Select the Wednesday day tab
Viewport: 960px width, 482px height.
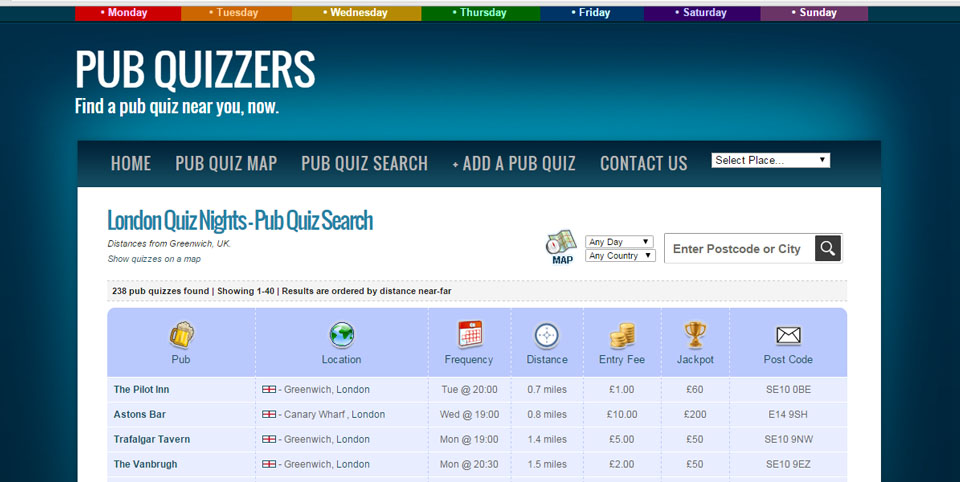(356, 13)
